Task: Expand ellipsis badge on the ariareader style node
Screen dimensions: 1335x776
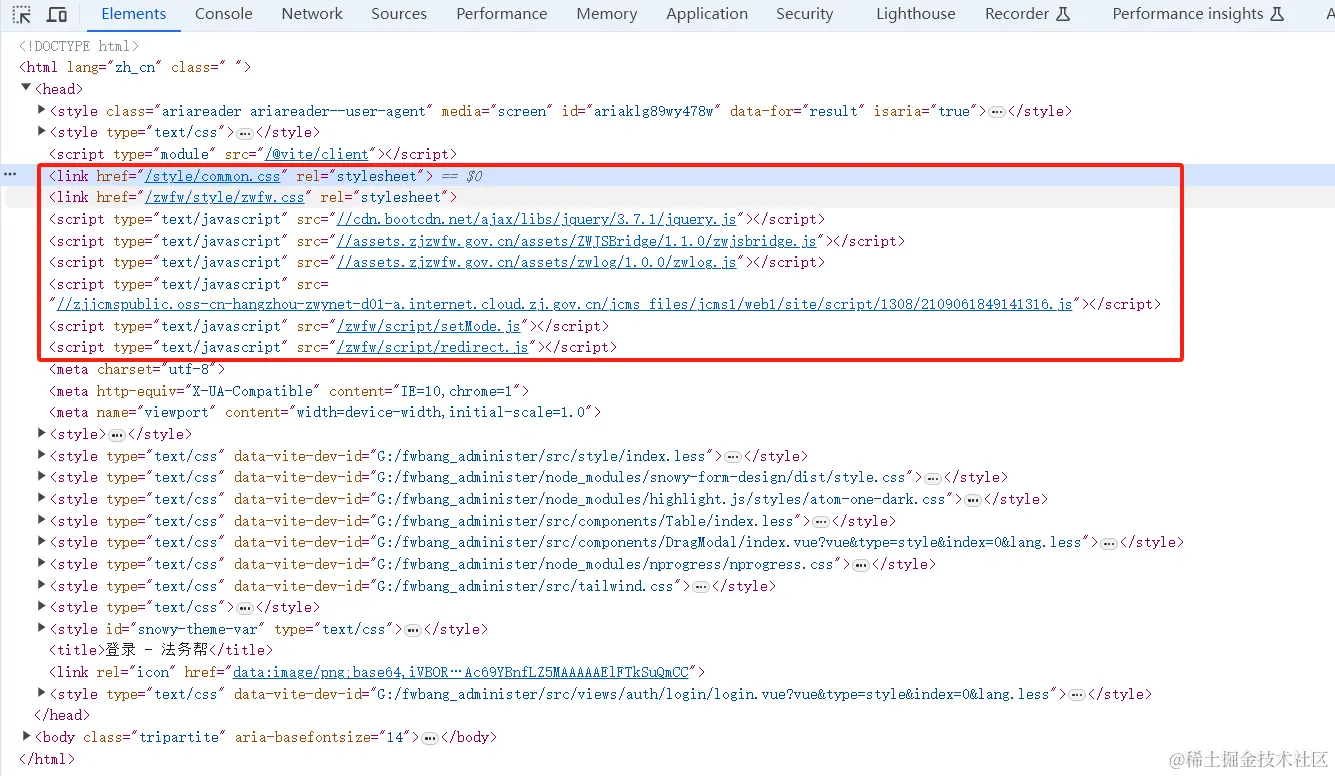Action: tap(997, 112)
